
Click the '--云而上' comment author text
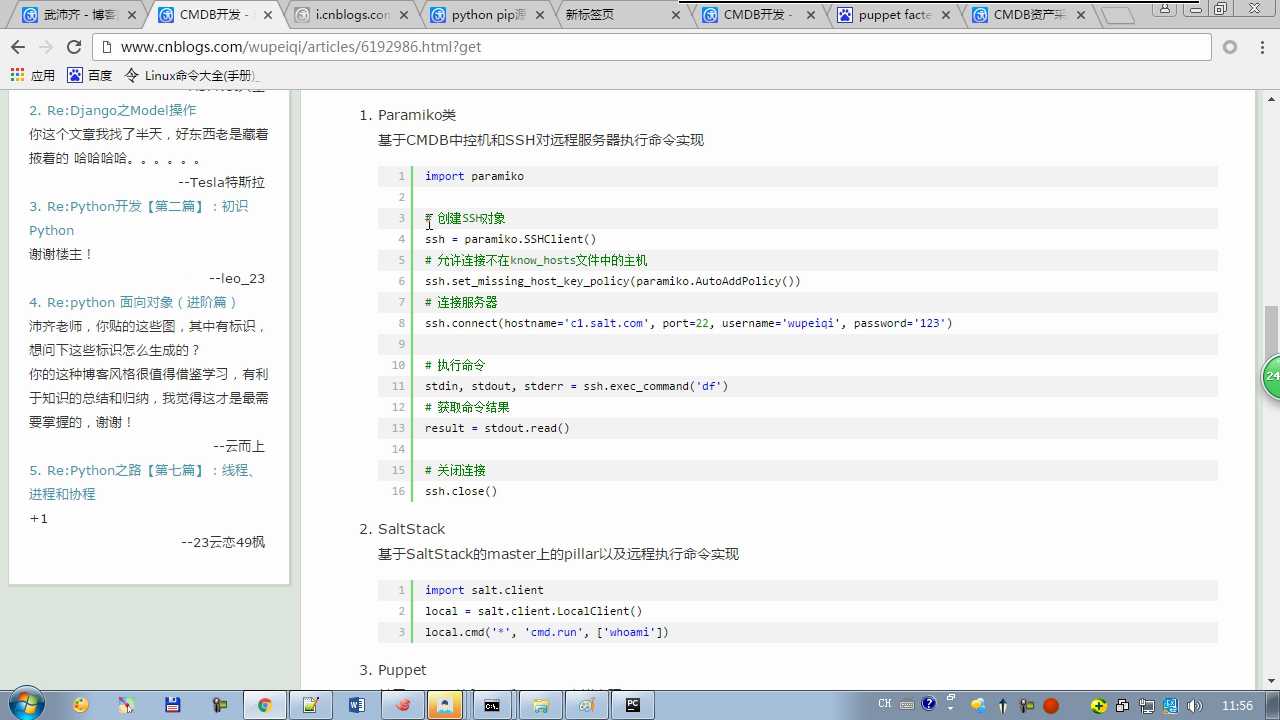239,446
